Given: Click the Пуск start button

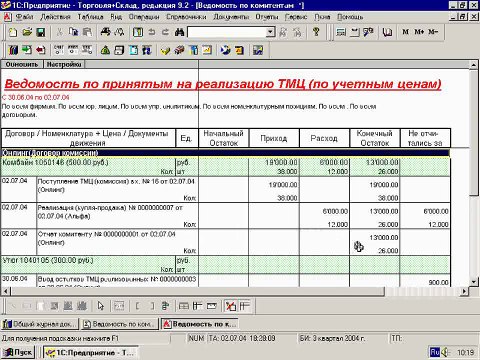Looking at the screenshot, I should pyautogui.click(x=18, y=352).
